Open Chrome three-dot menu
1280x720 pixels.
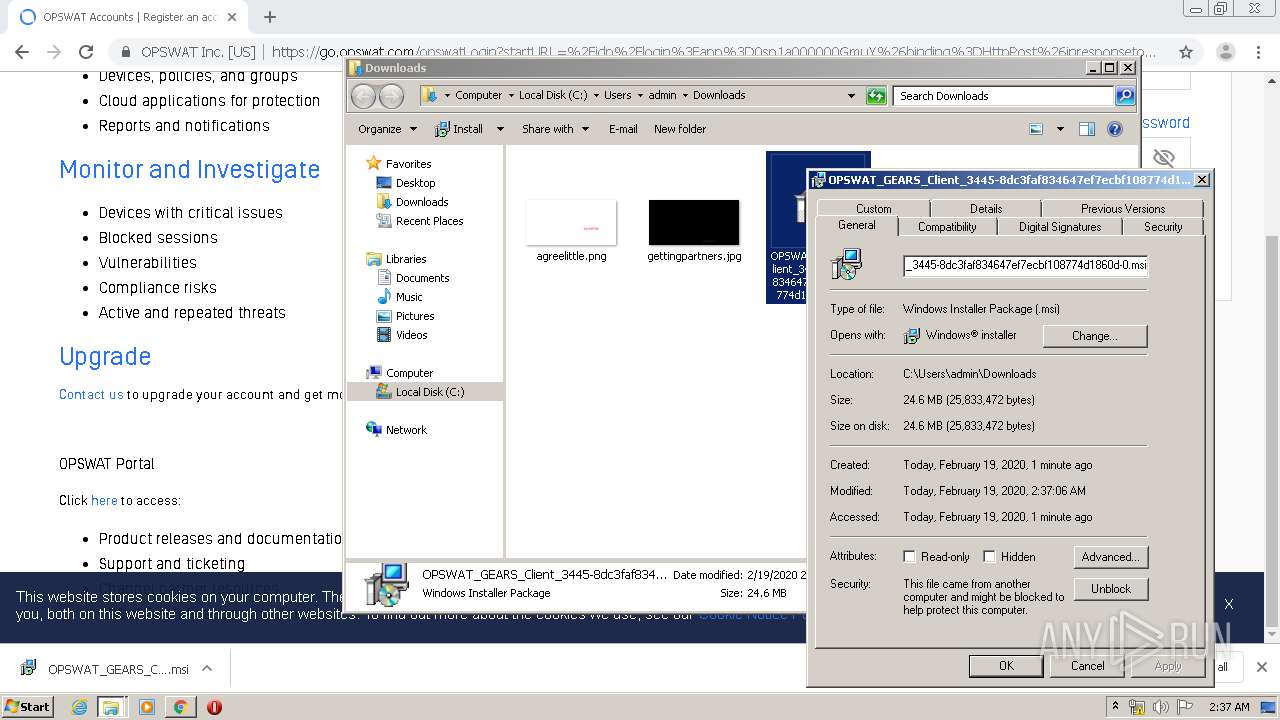[1259, 52]
